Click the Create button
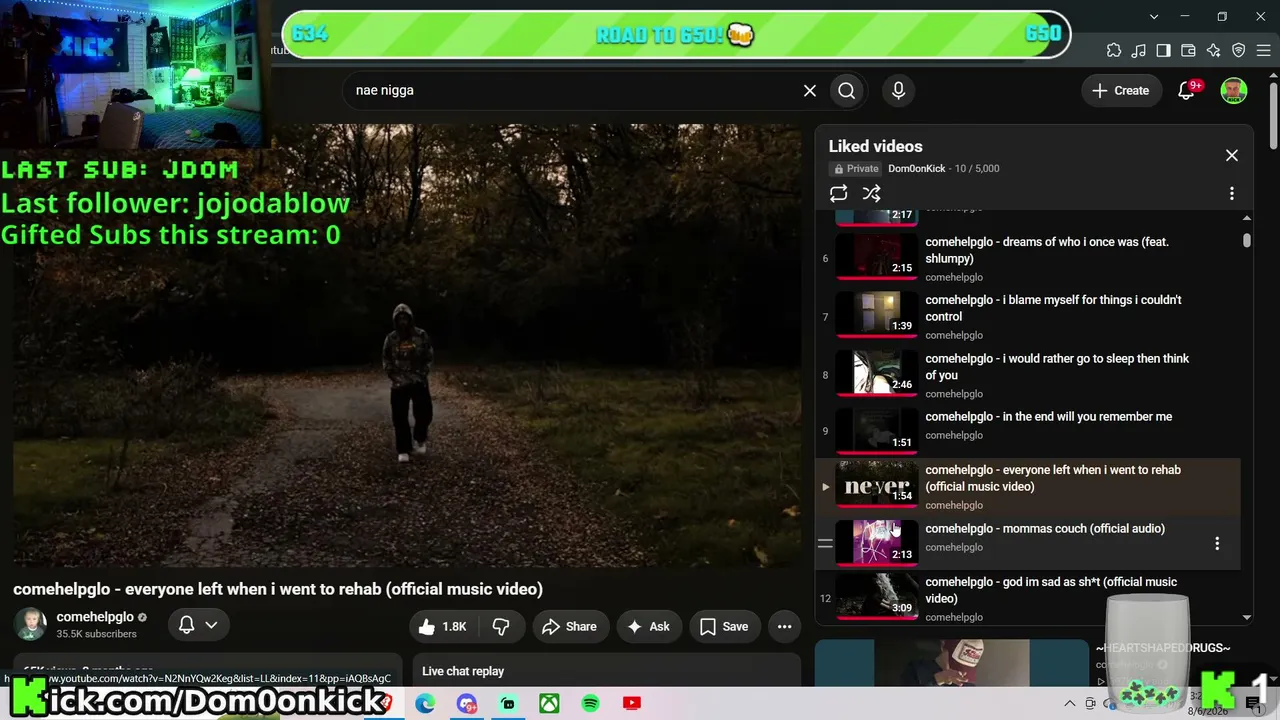 (x=1121, y=90)
